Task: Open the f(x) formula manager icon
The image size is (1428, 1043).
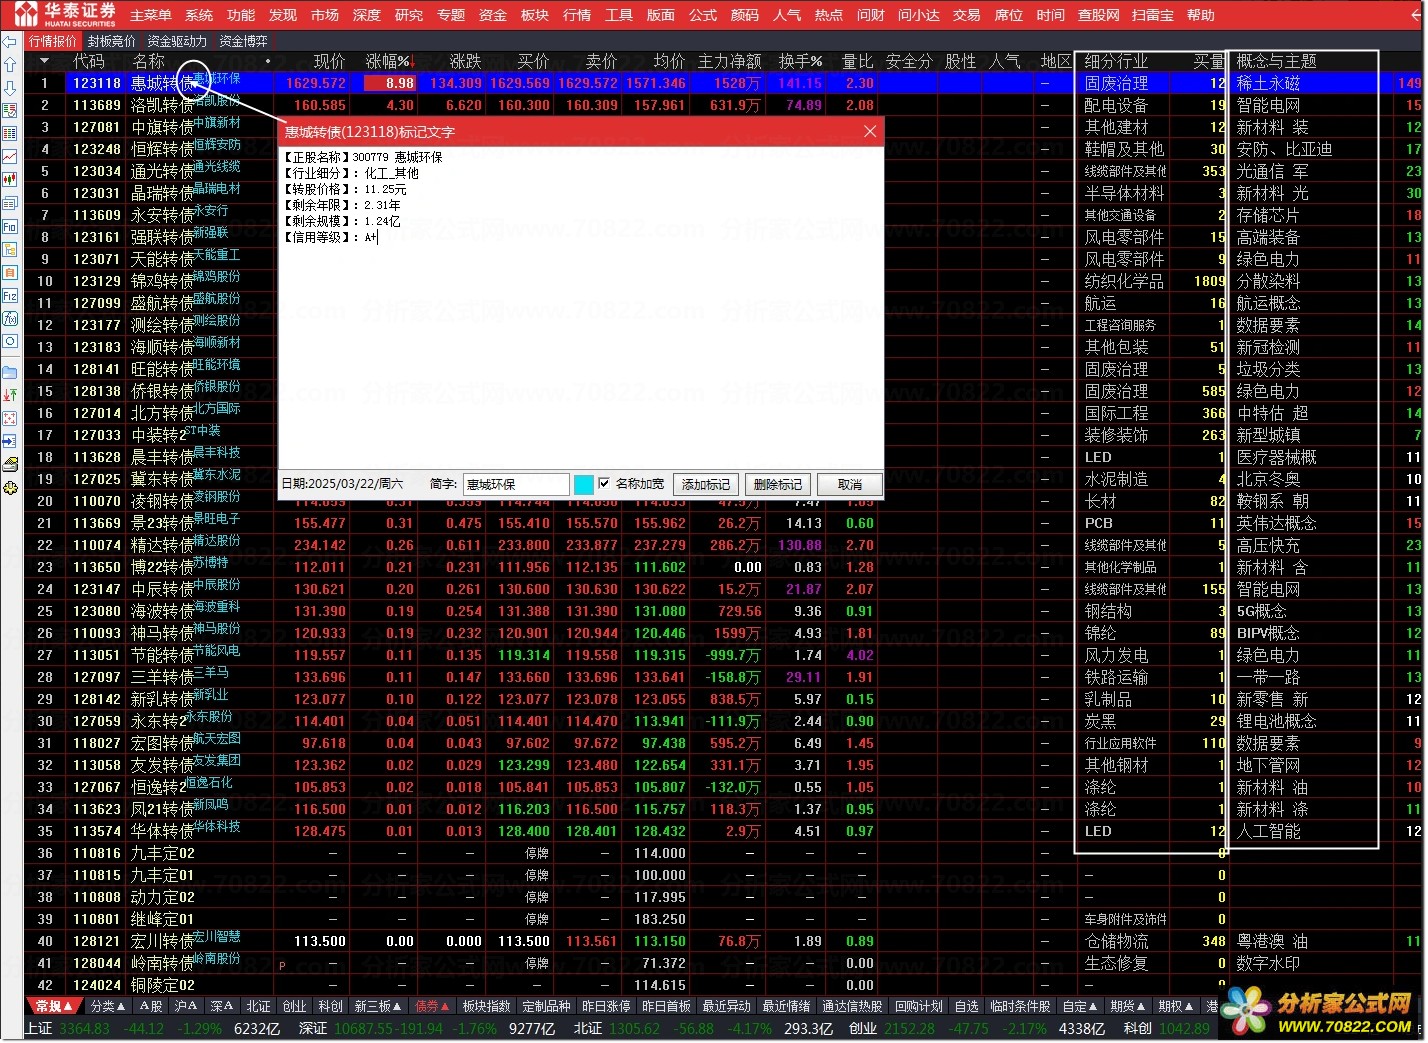Action: click(x=10, y=318)
